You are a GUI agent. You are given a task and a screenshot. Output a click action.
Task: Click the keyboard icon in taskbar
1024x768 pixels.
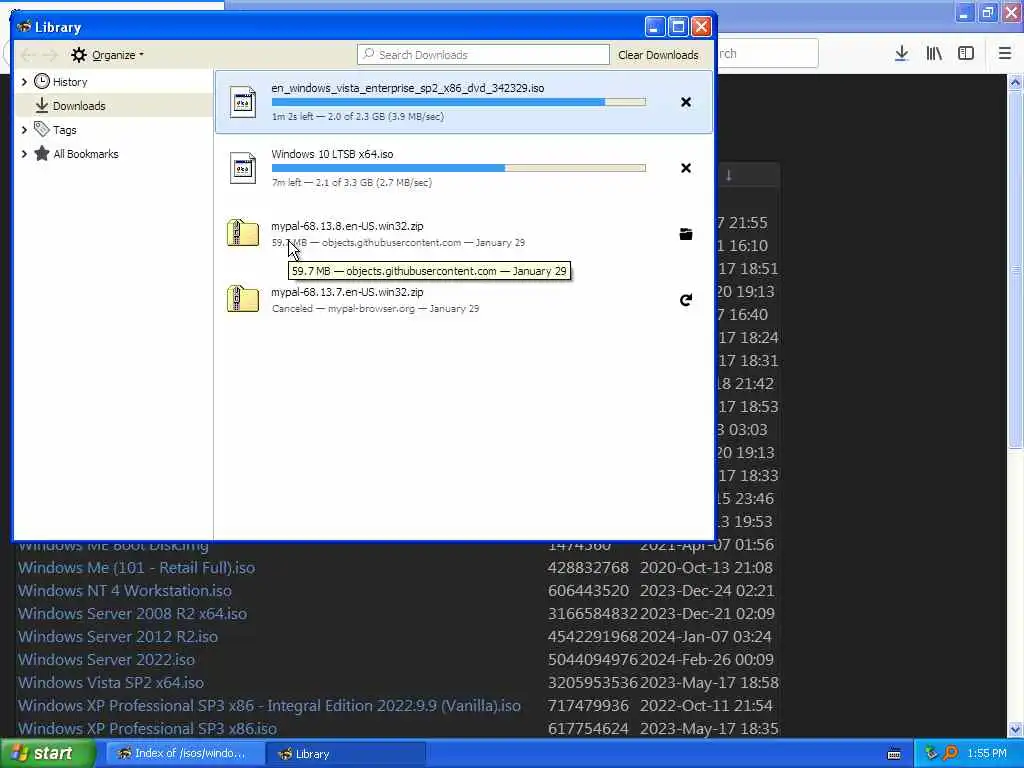pos(894,754)
